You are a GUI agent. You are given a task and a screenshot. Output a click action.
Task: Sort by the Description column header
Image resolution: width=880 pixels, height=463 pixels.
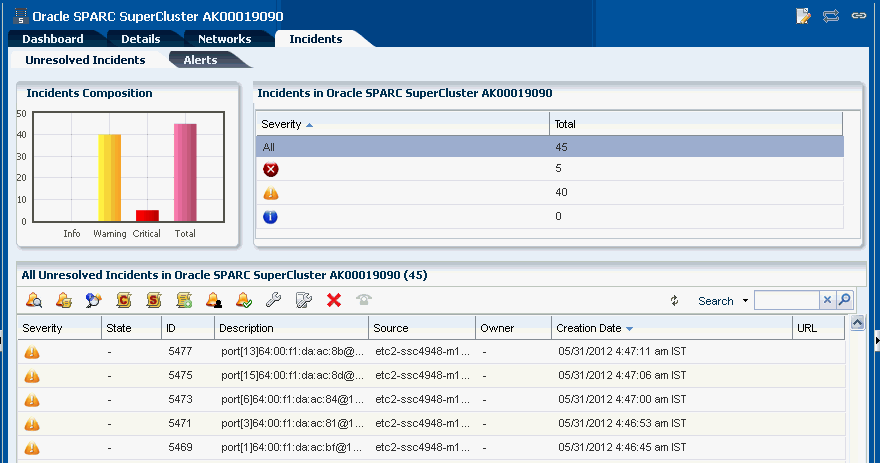(x=291, y=328)
